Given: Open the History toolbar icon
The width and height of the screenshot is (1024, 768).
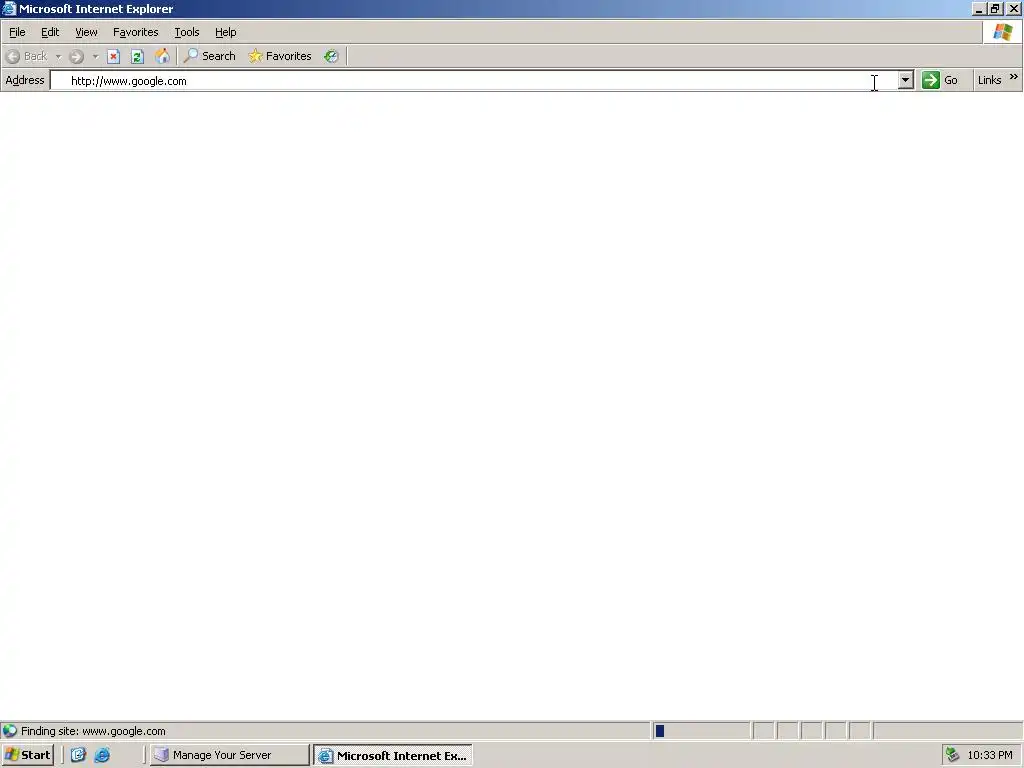Looking at the screenshot, I should [332, 56].
